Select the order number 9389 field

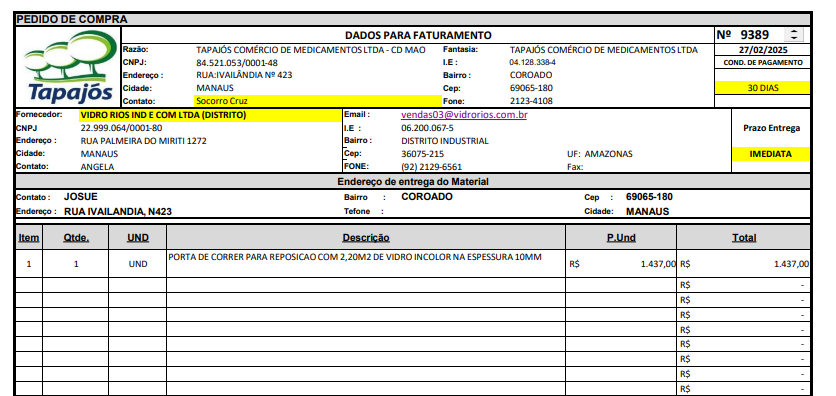pos(754,35)
